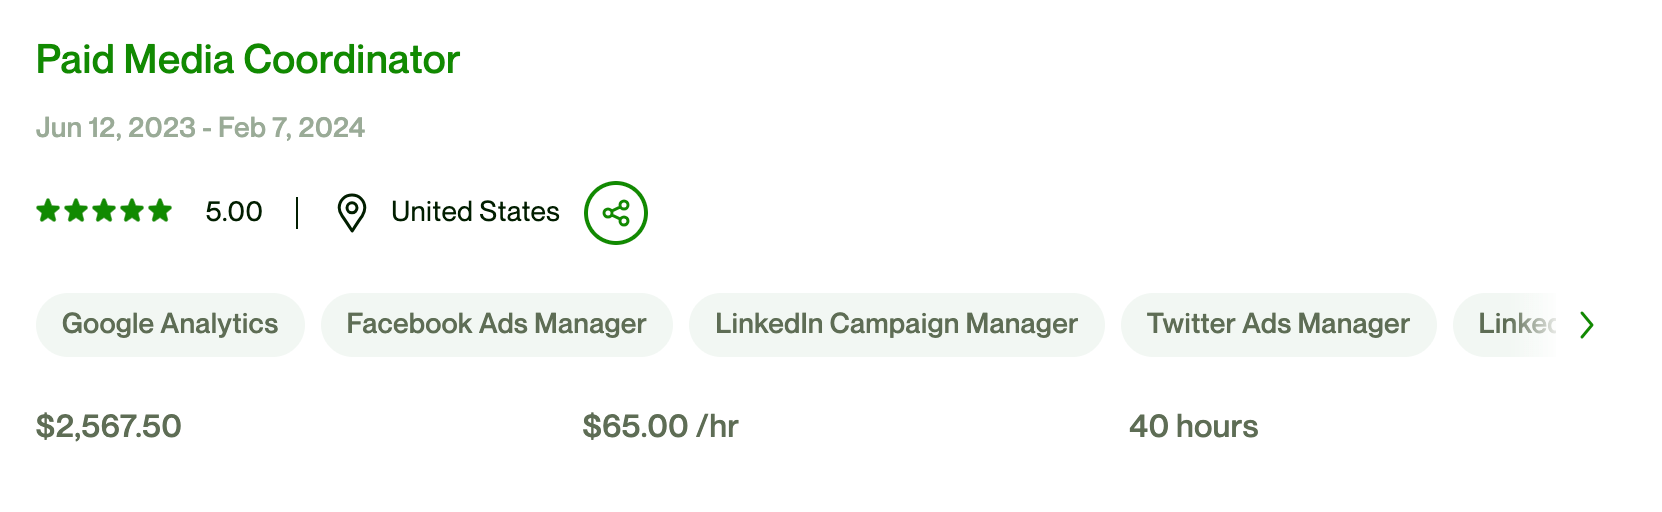Screen dimensions: 1662x512
Task: Click the second green rating star
Action: click(76, 211)
